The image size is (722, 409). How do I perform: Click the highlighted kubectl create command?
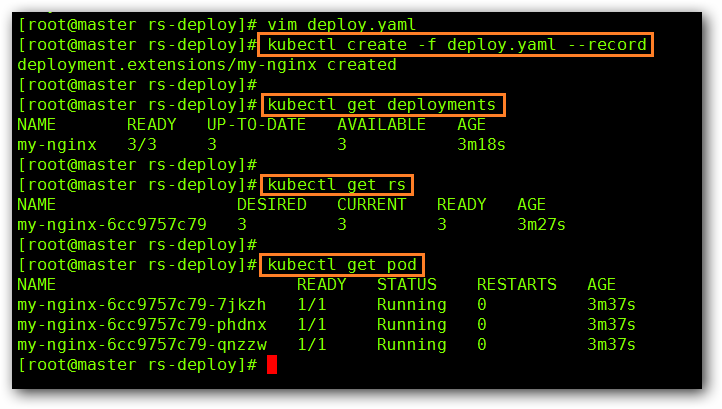[456, 45]
